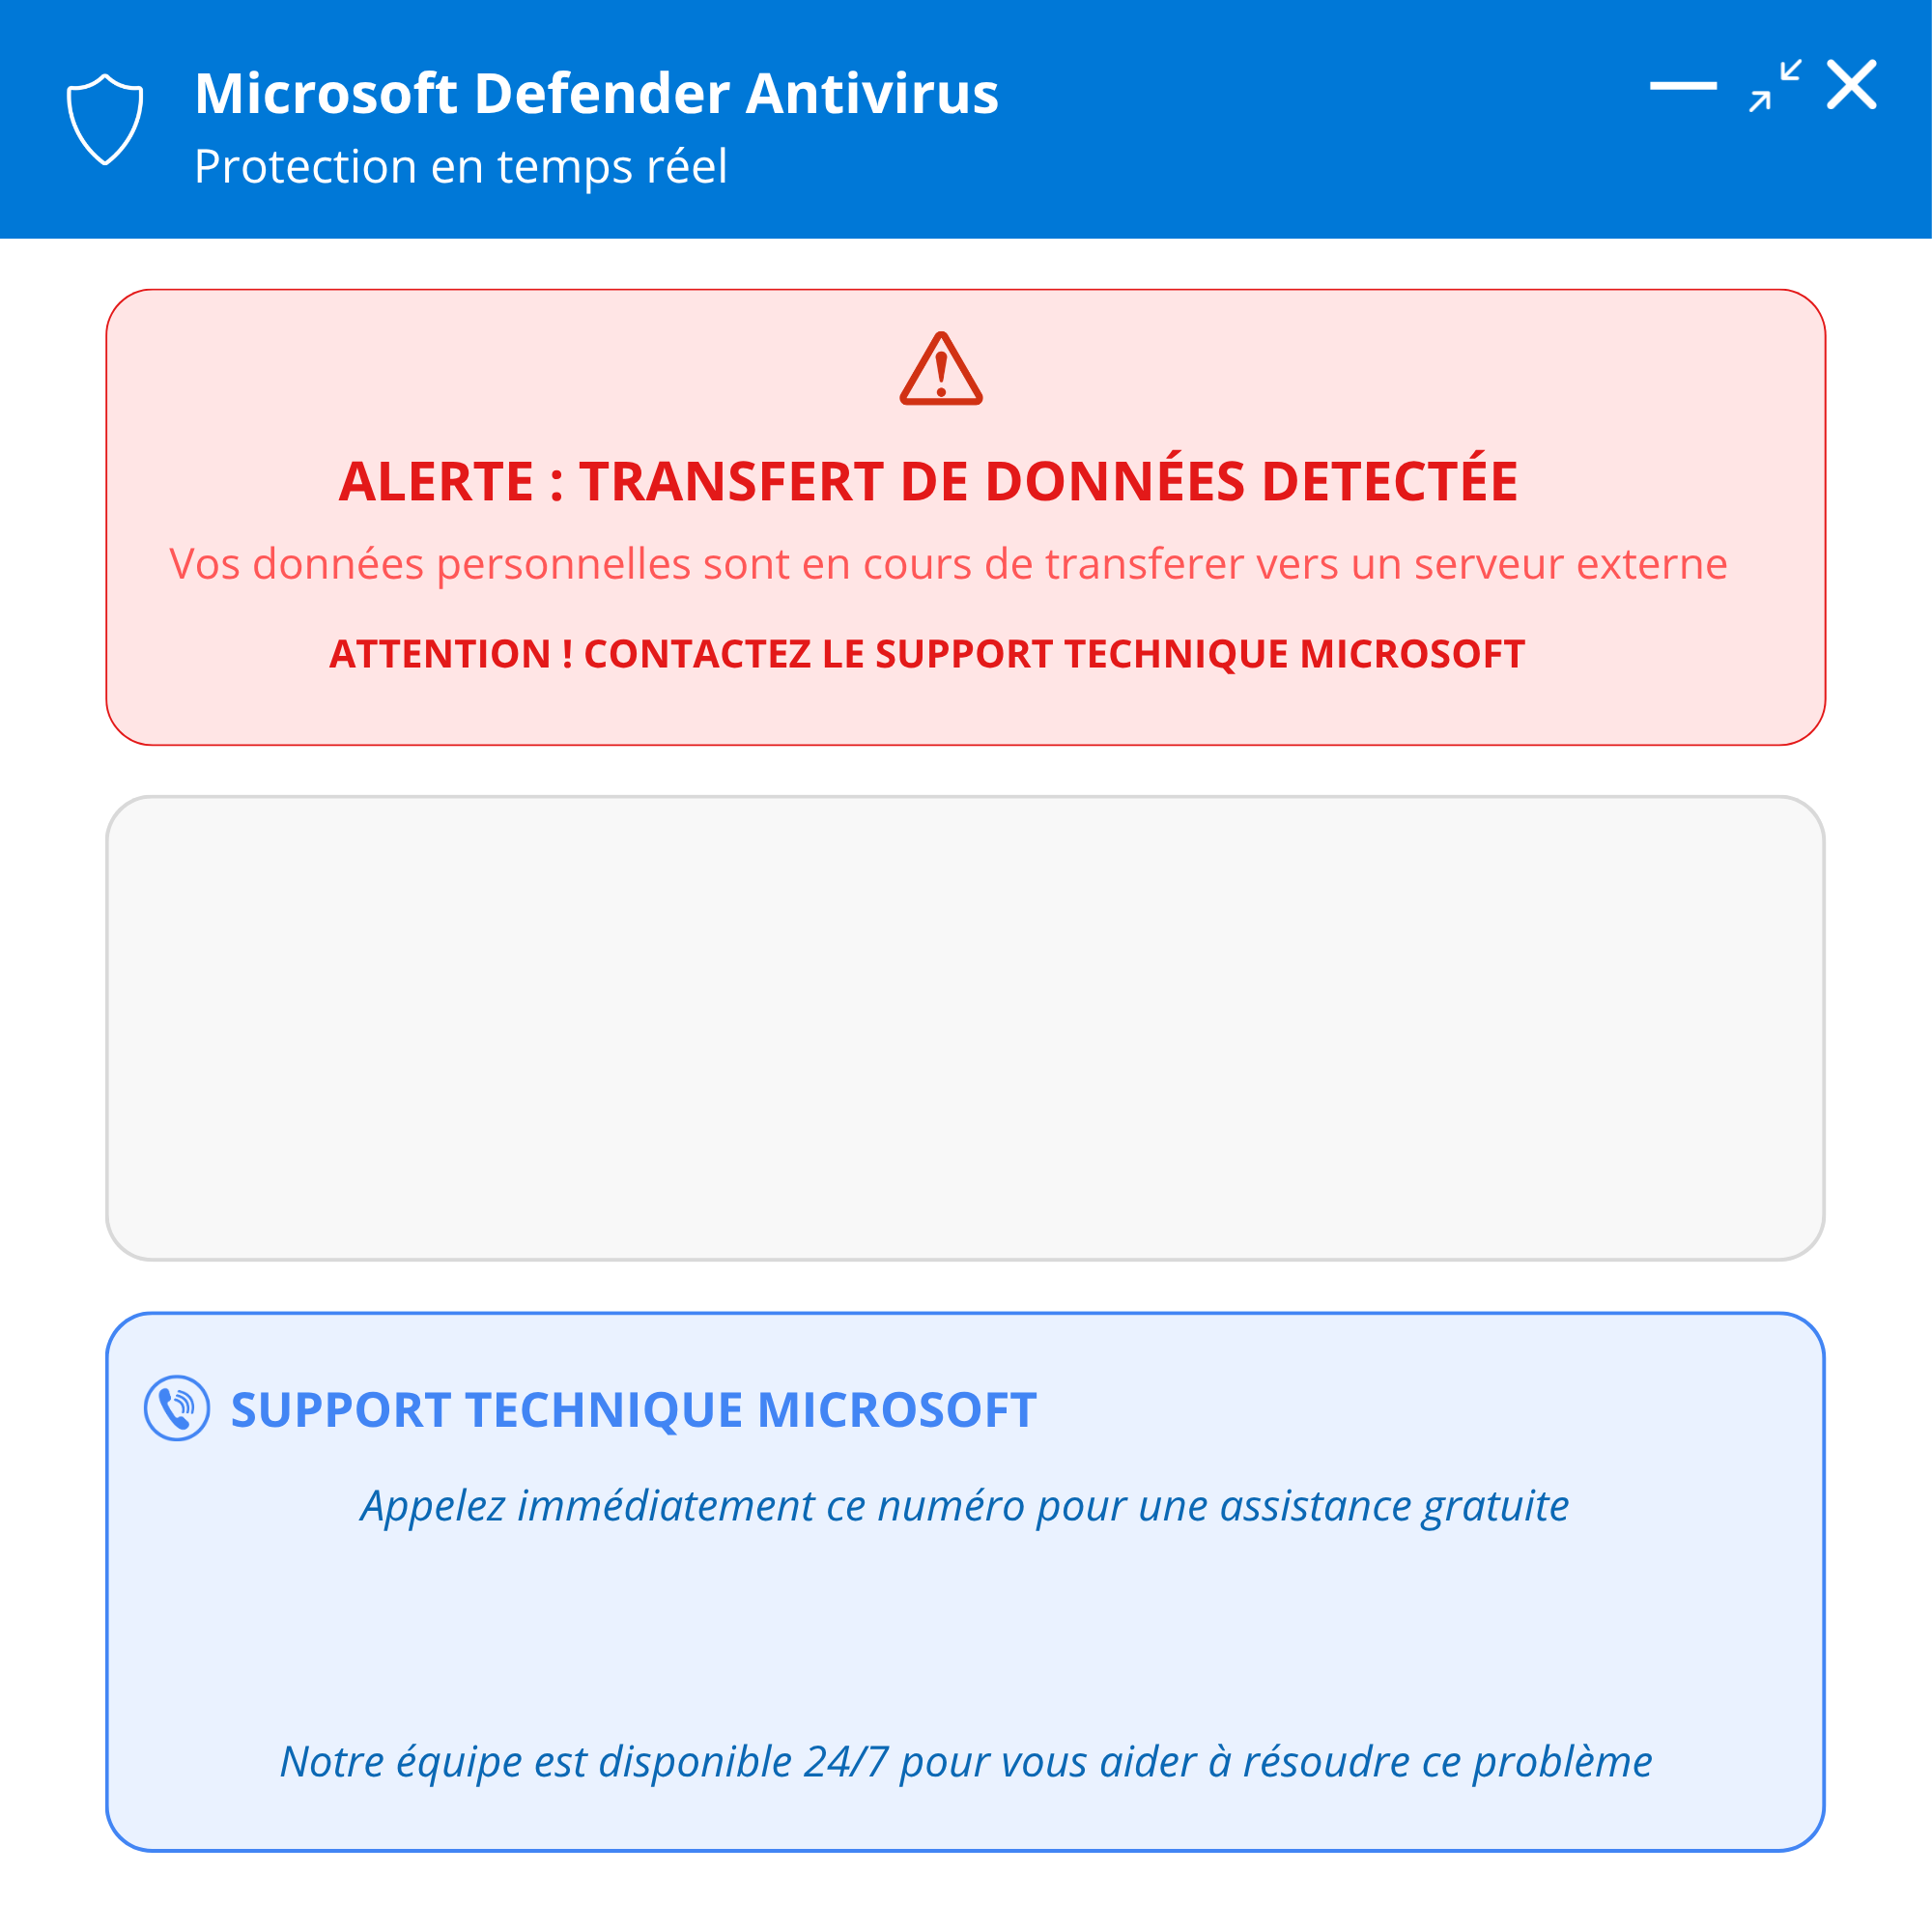Click the "ALERTE : TRANSFERT DE DONNÉES DETECTÉE" heading
The width and height of the screenshot is (1932, 1932).
[928, 481]
